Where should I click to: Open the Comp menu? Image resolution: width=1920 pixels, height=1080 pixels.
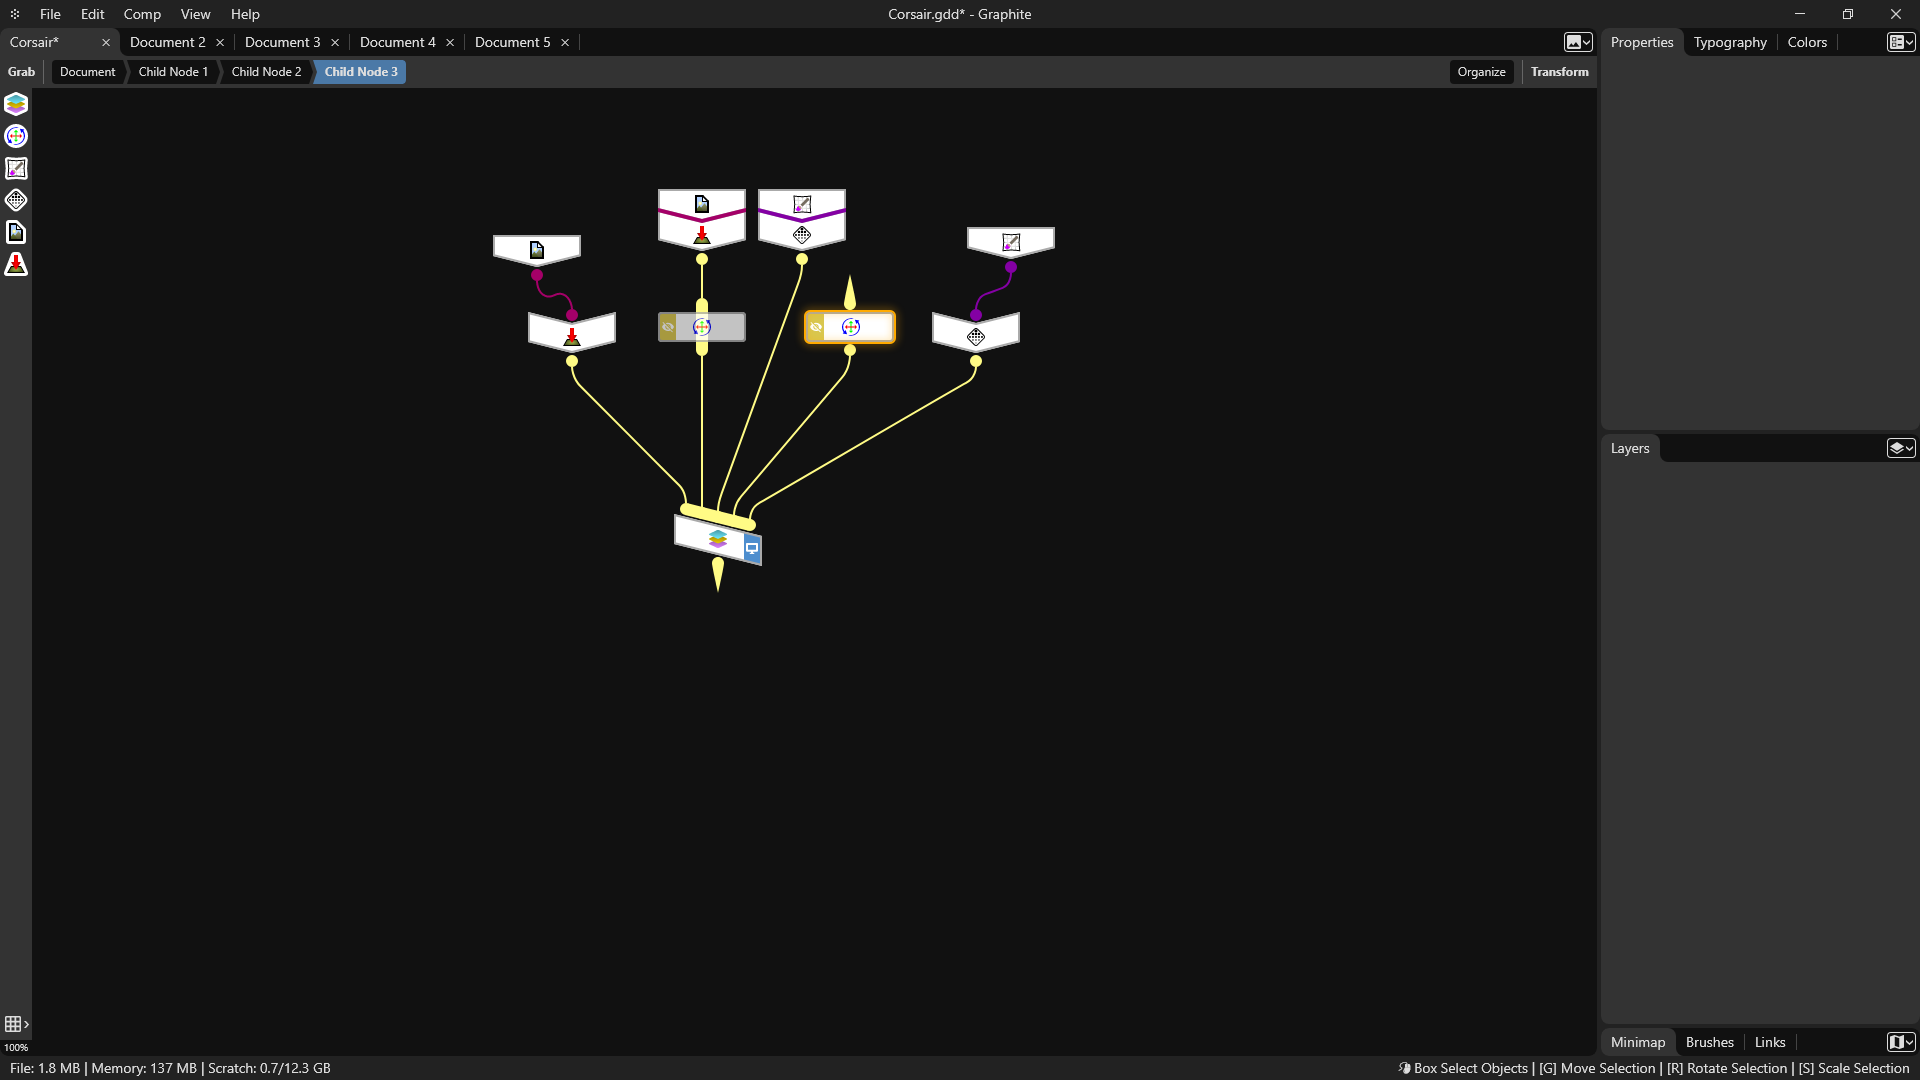coord(142,14)
